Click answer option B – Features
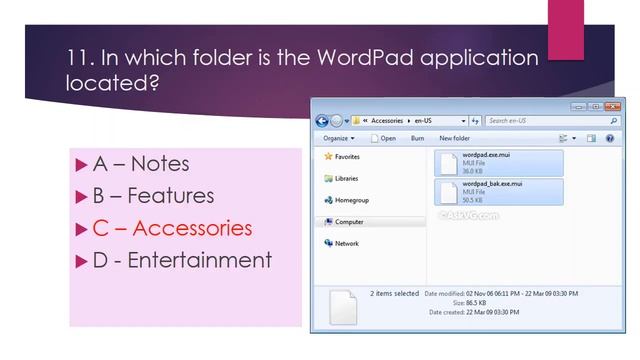This screenshot has height=360, width=640. [x=153, y=196]
